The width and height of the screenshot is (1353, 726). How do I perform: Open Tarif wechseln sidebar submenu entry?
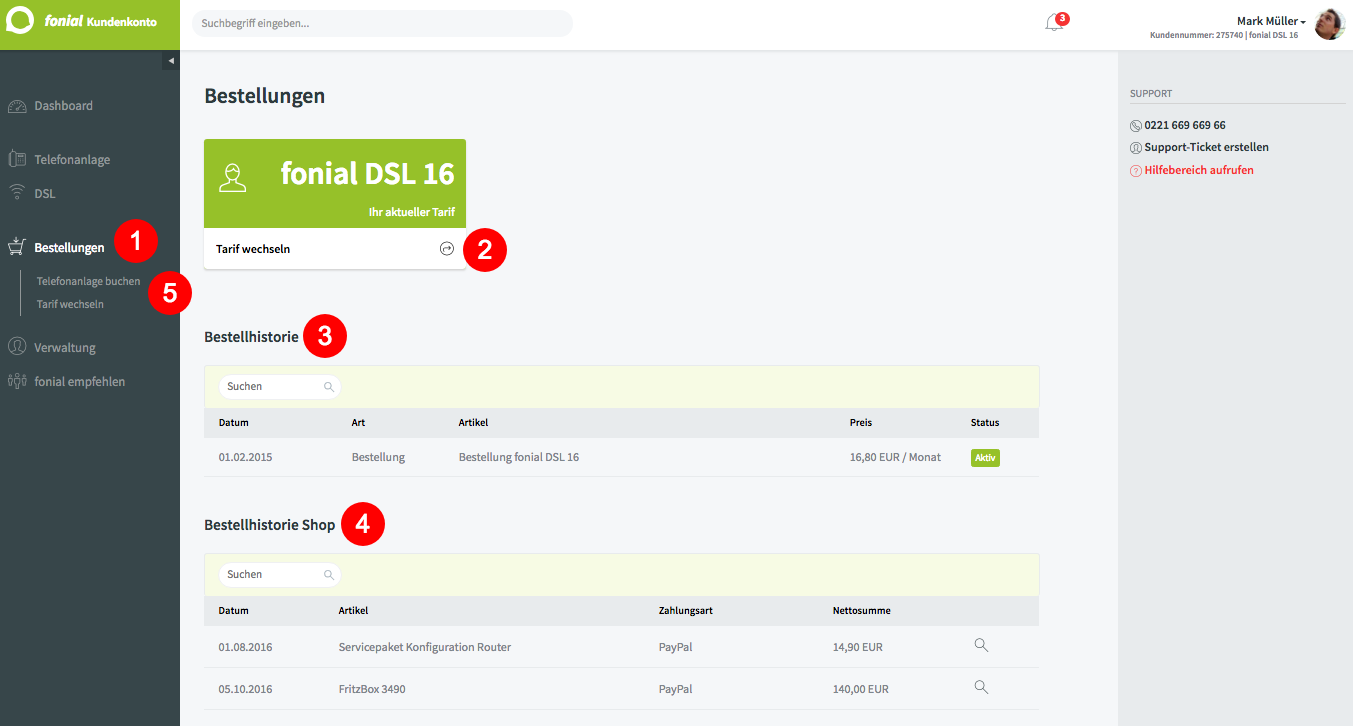(x=70, y=304)
